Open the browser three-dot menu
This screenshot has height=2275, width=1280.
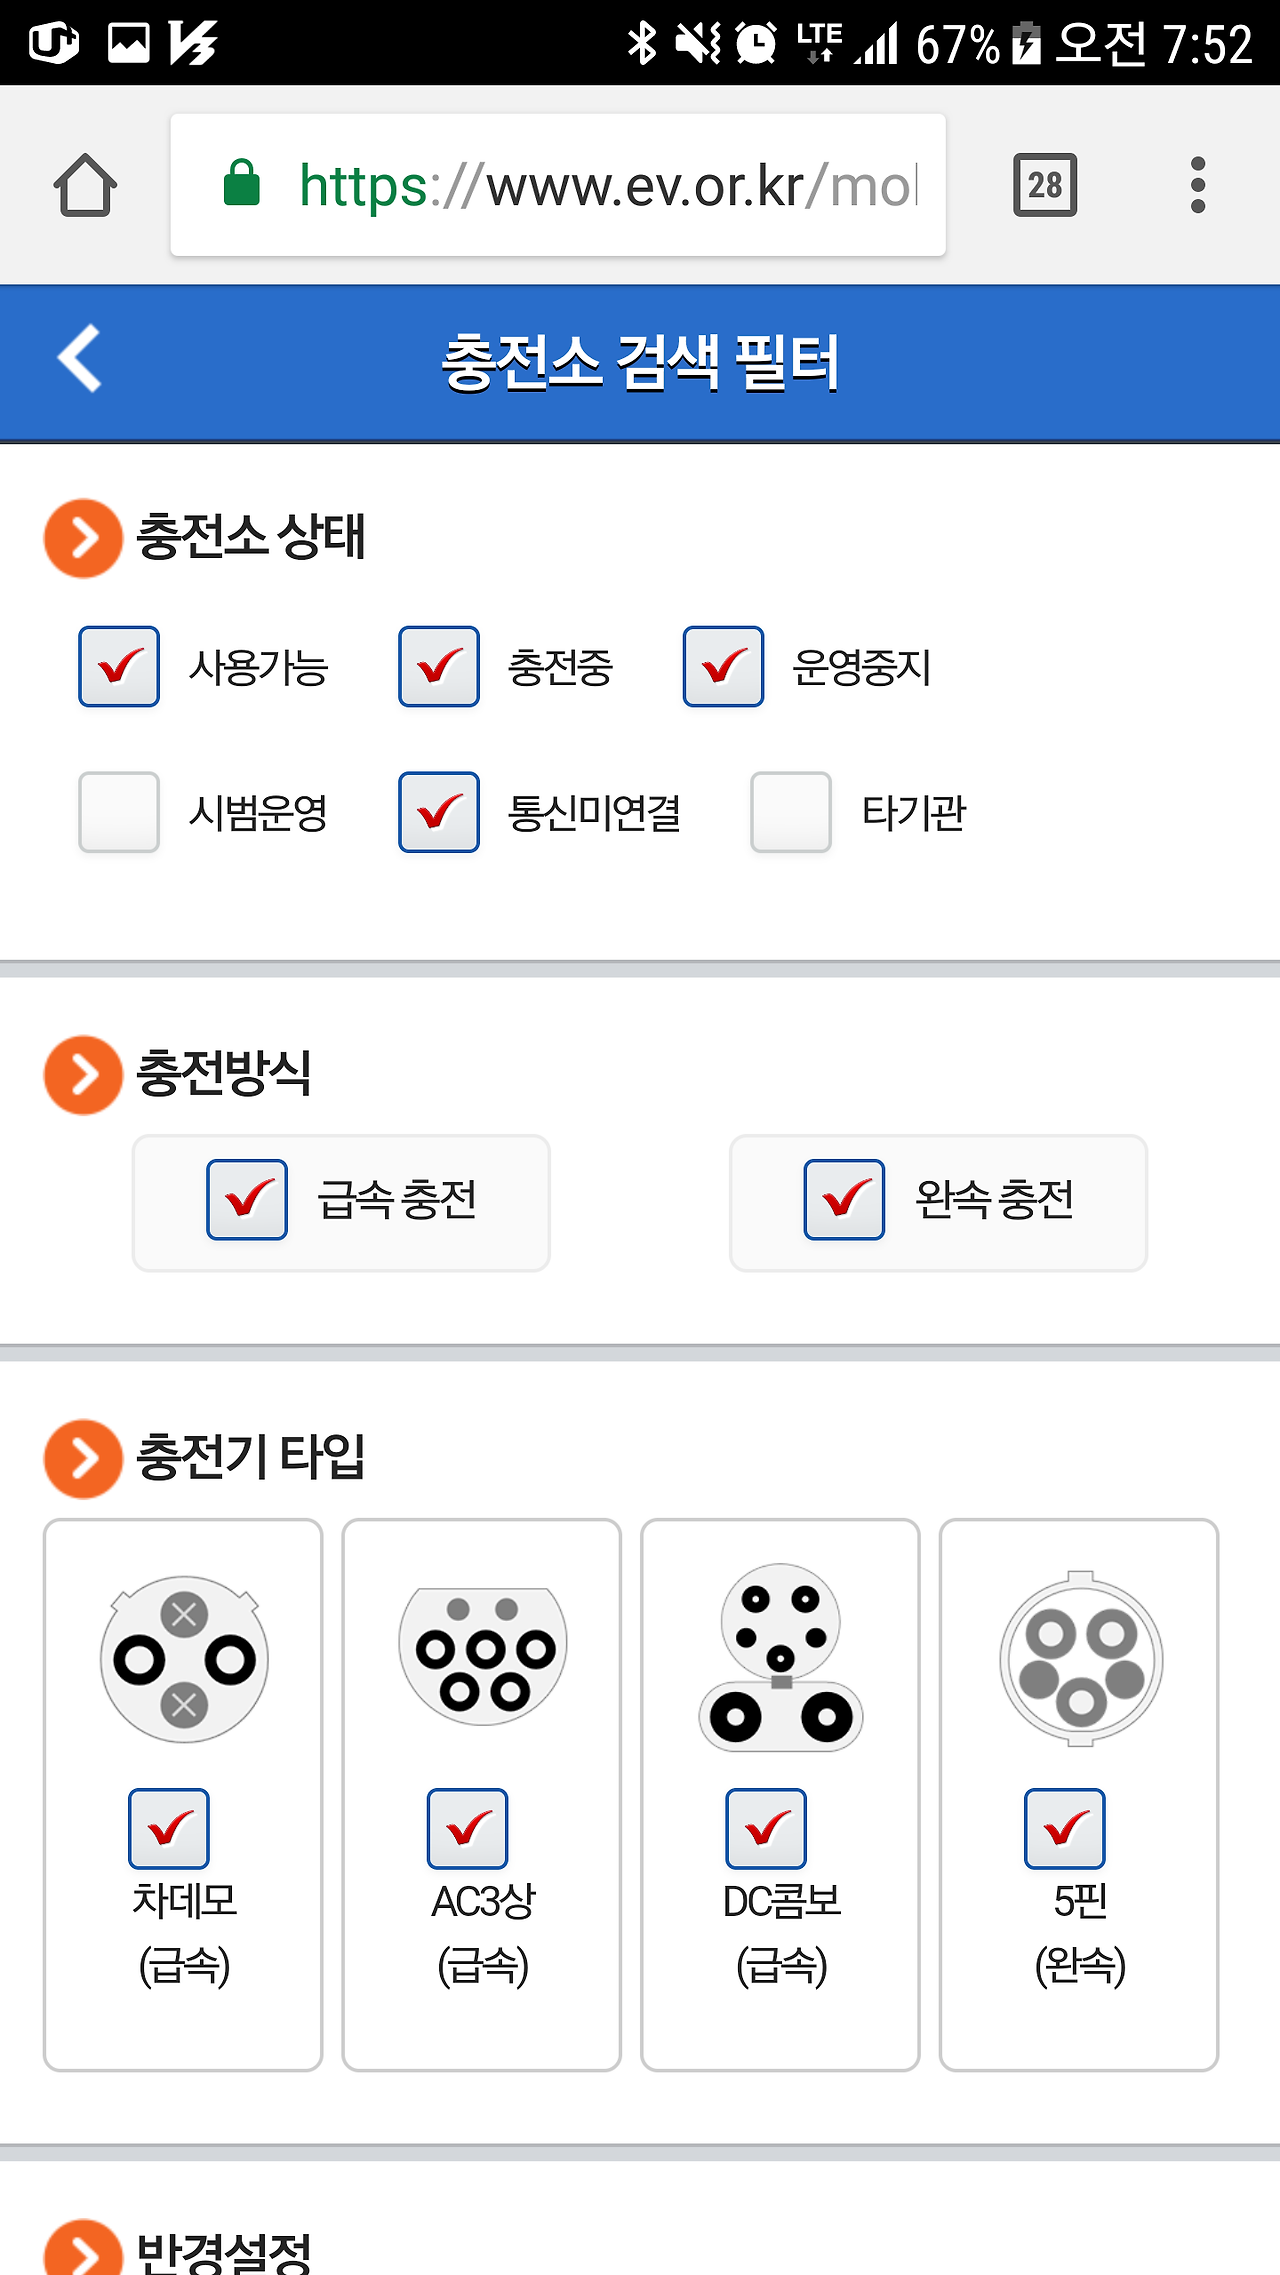pos(1198,185)
